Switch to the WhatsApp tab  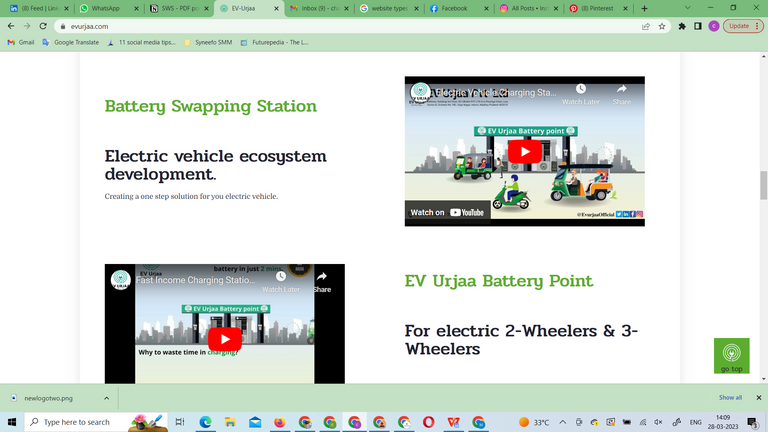[109, 8]
